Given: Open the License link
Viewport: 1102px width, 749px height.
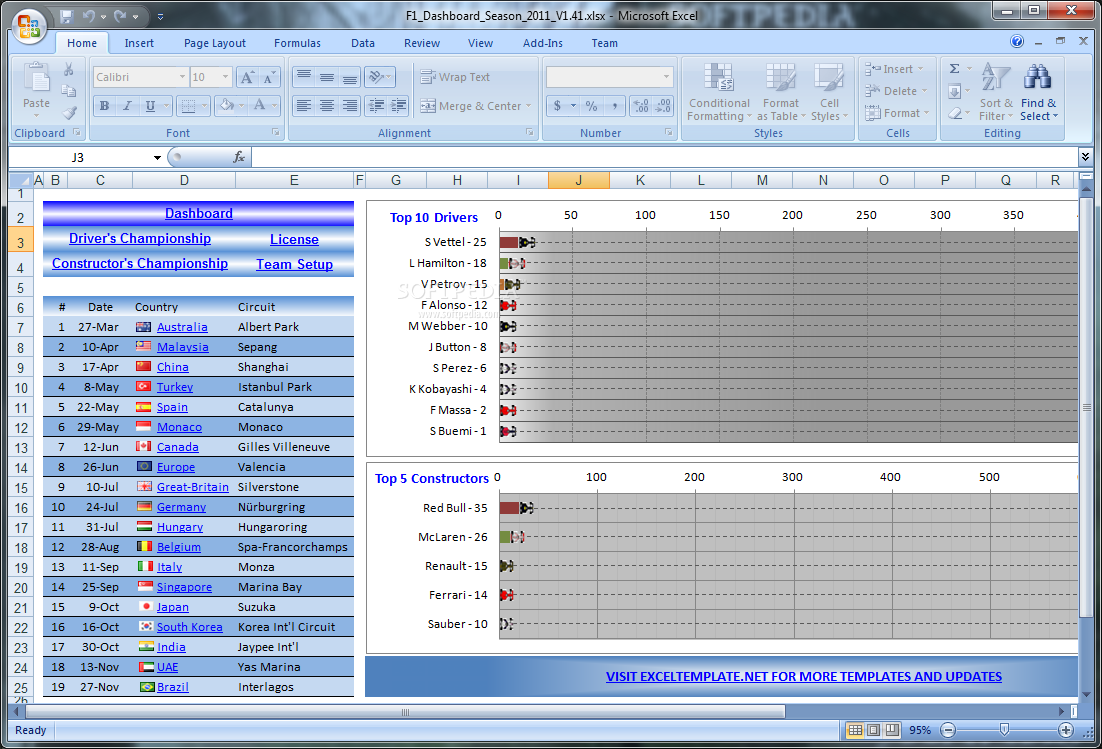Looking at the screenshot, I should click(294, 240).
